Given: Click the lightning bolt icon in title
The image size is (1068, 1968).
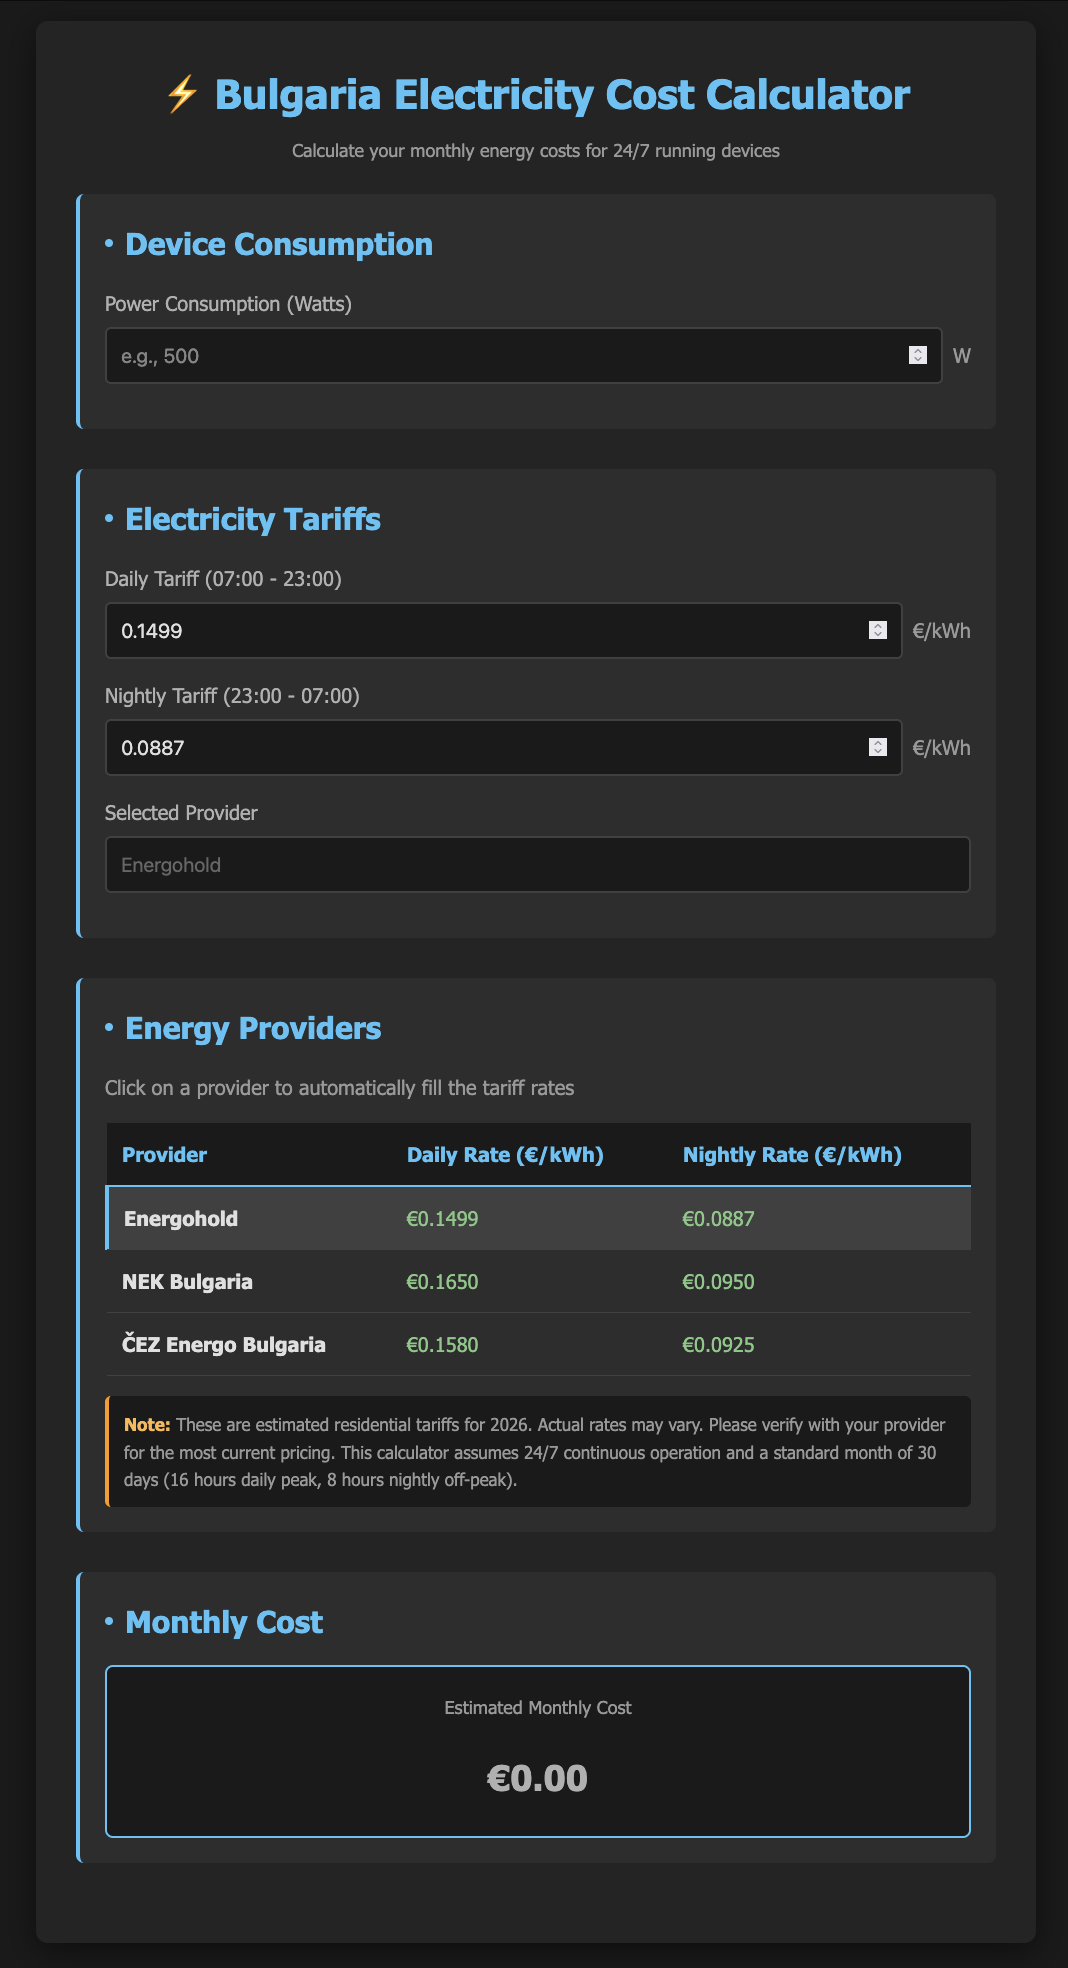Looking at the screenshot, I should tap(182, 96).
